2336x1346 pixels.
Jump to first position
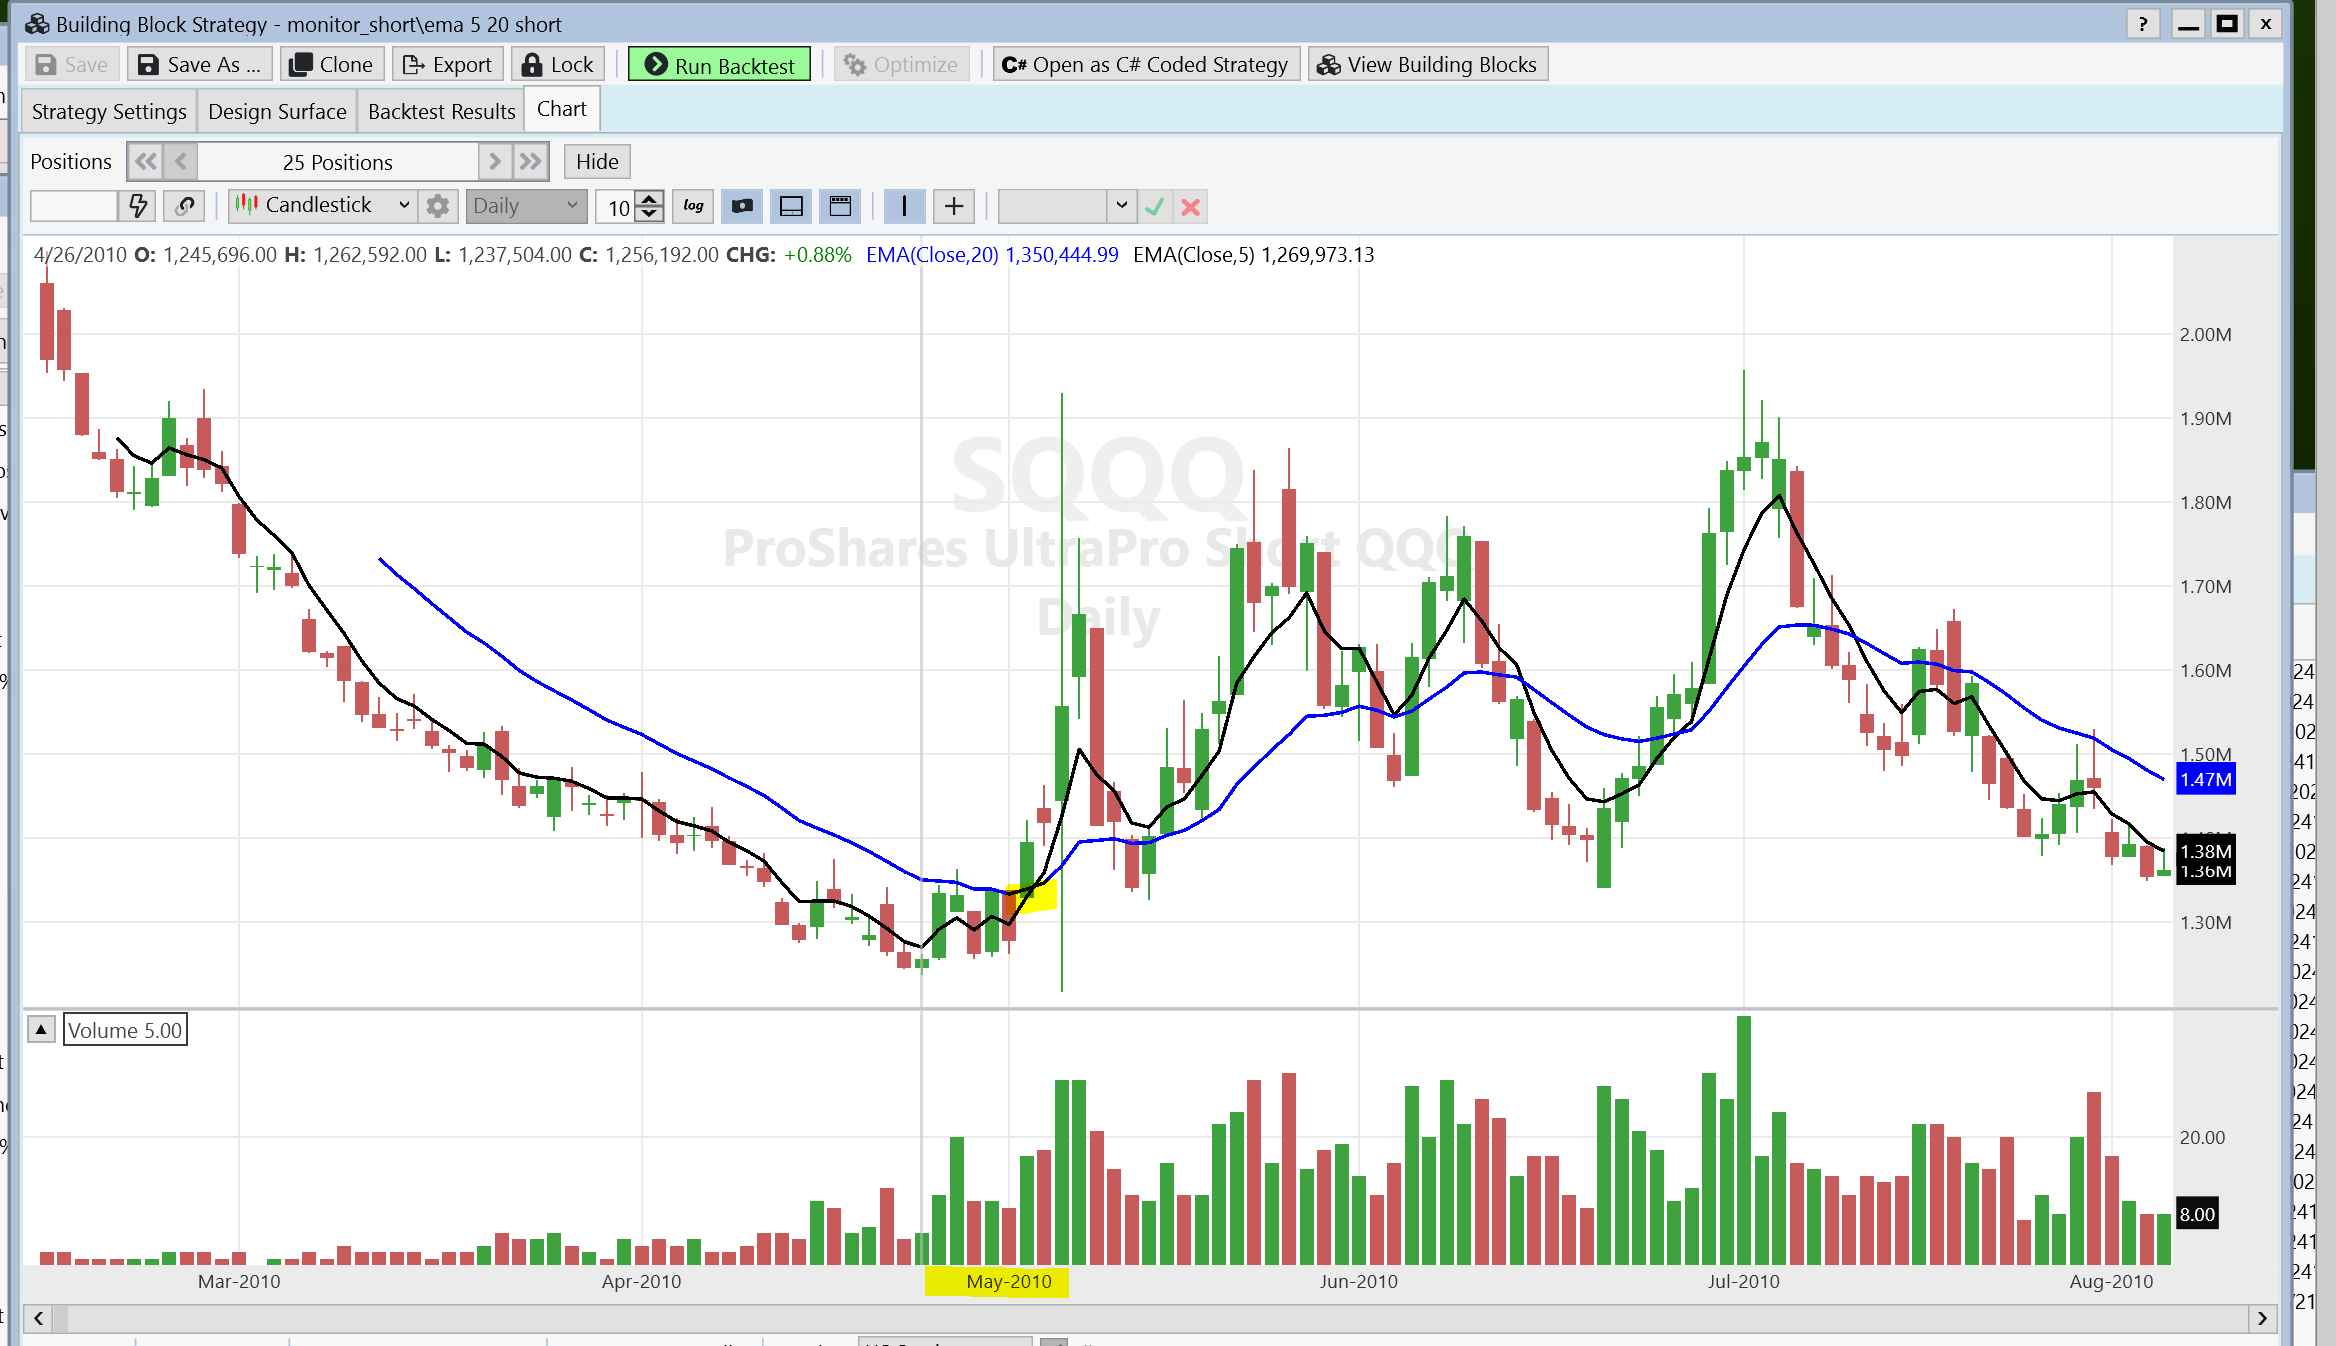click(x=145, y=162)
